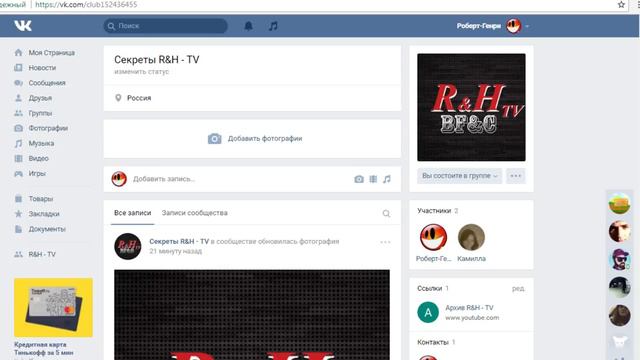Open R&H - TV shortcut in sidebar

pyautogui.click(x=42, y=254)
